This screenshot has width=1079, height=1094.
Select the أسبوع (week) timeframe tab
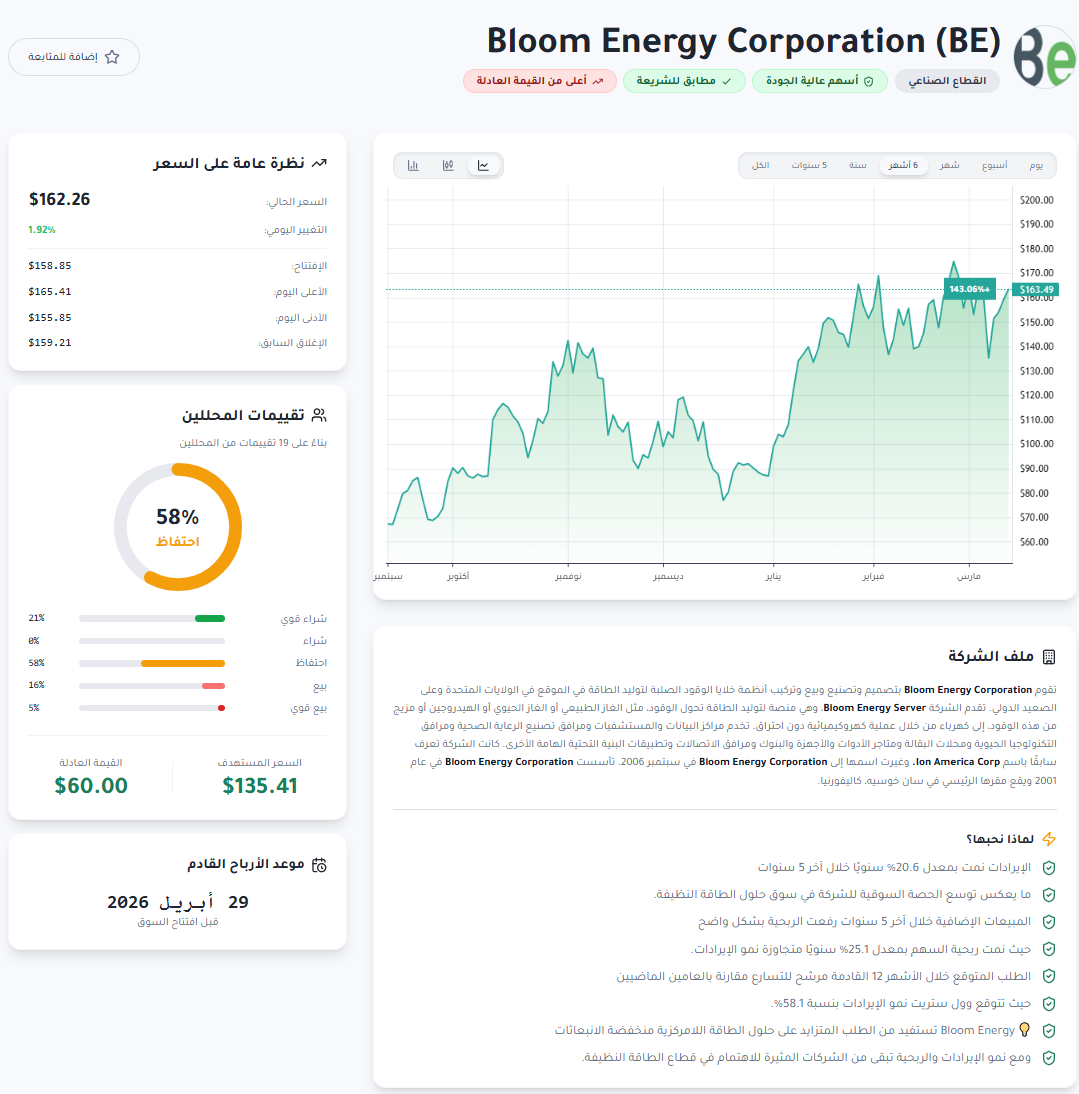995,165
